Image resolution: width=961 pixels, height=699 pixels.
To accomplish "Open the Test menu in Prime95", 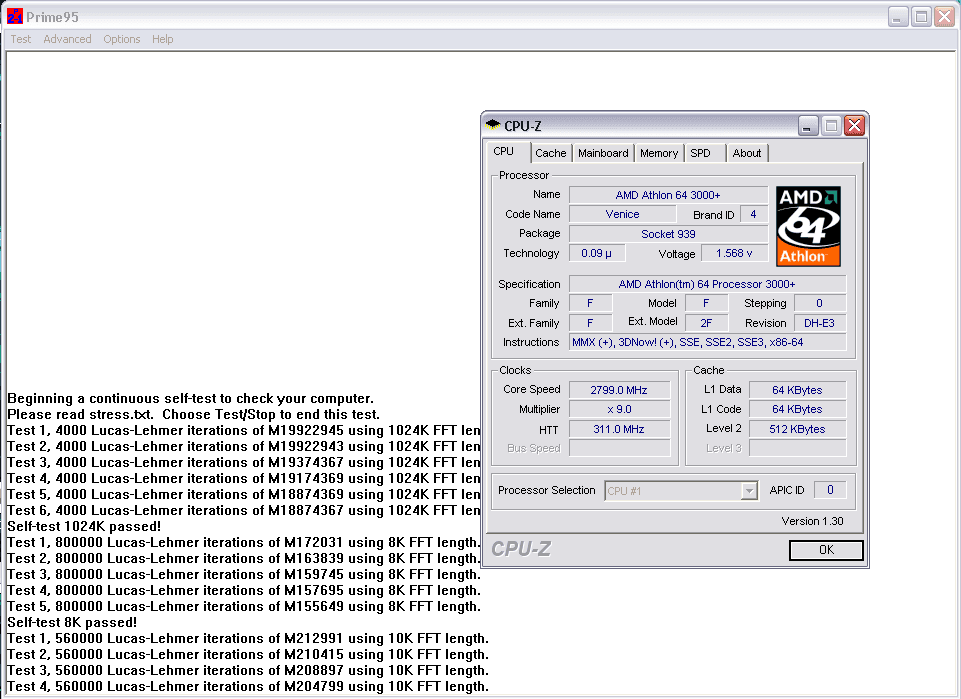I will [20, 39].
